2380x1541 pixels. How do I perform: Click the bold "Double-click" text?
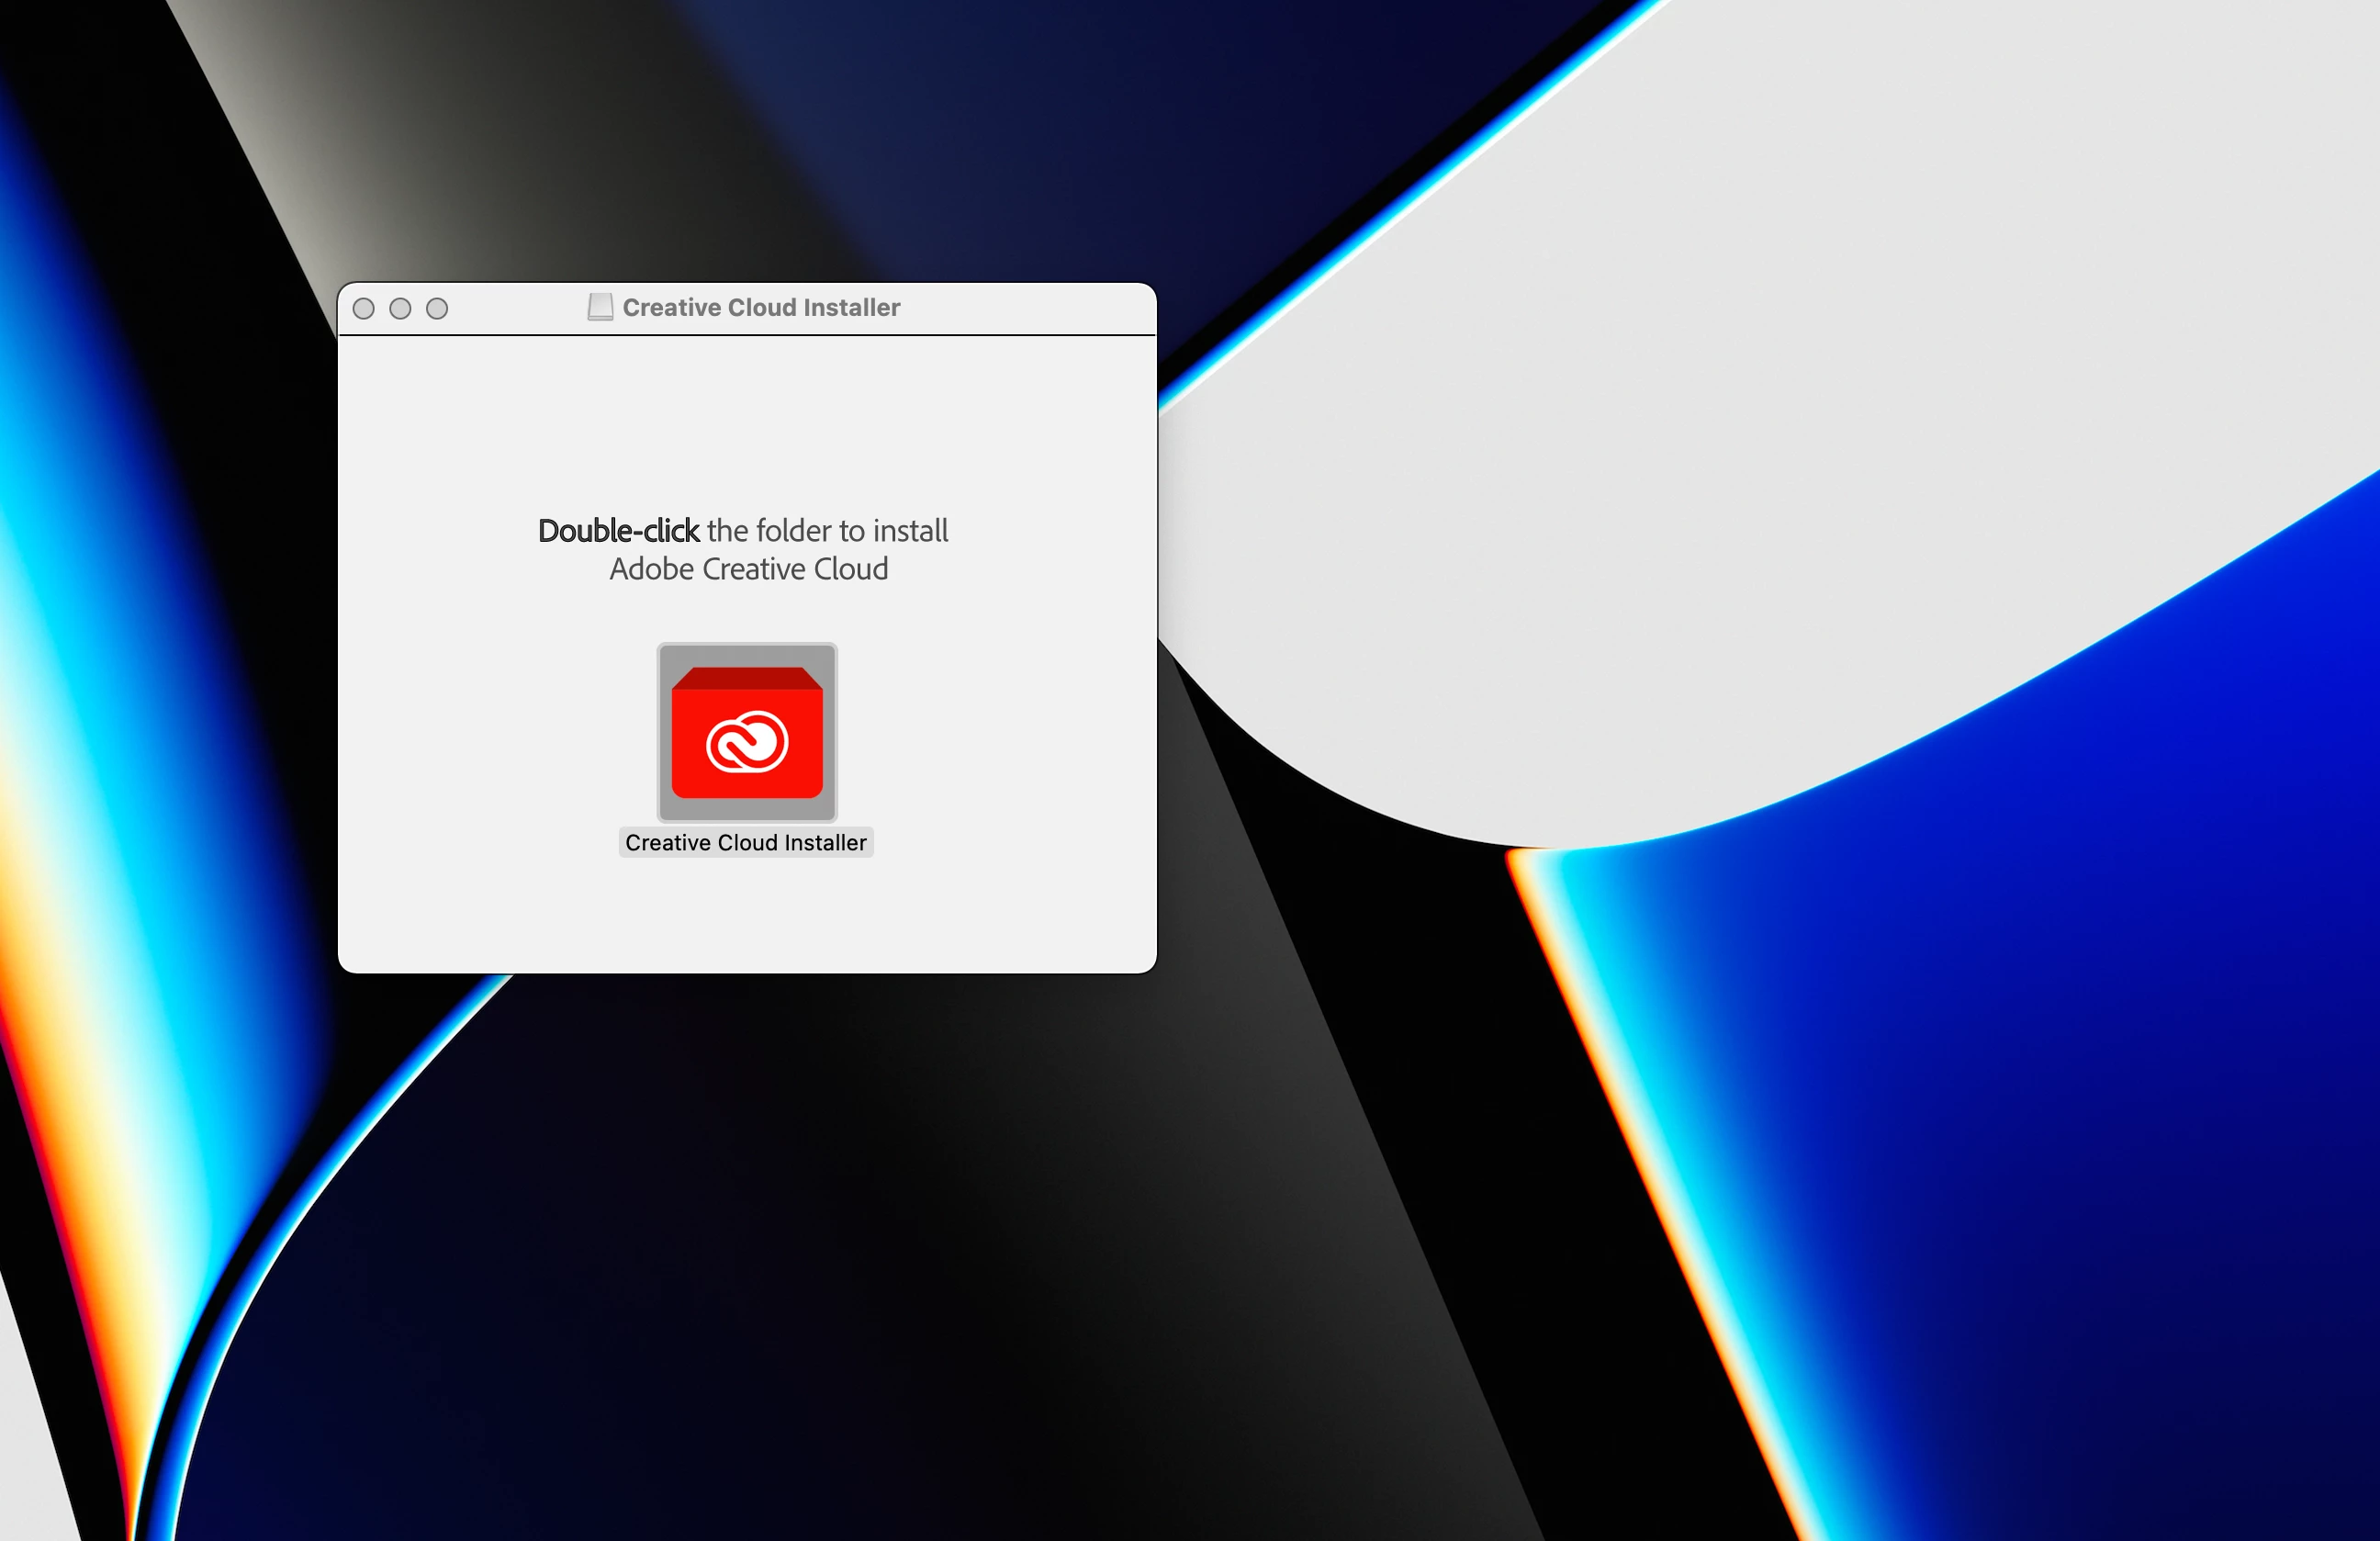click(618, 531)
